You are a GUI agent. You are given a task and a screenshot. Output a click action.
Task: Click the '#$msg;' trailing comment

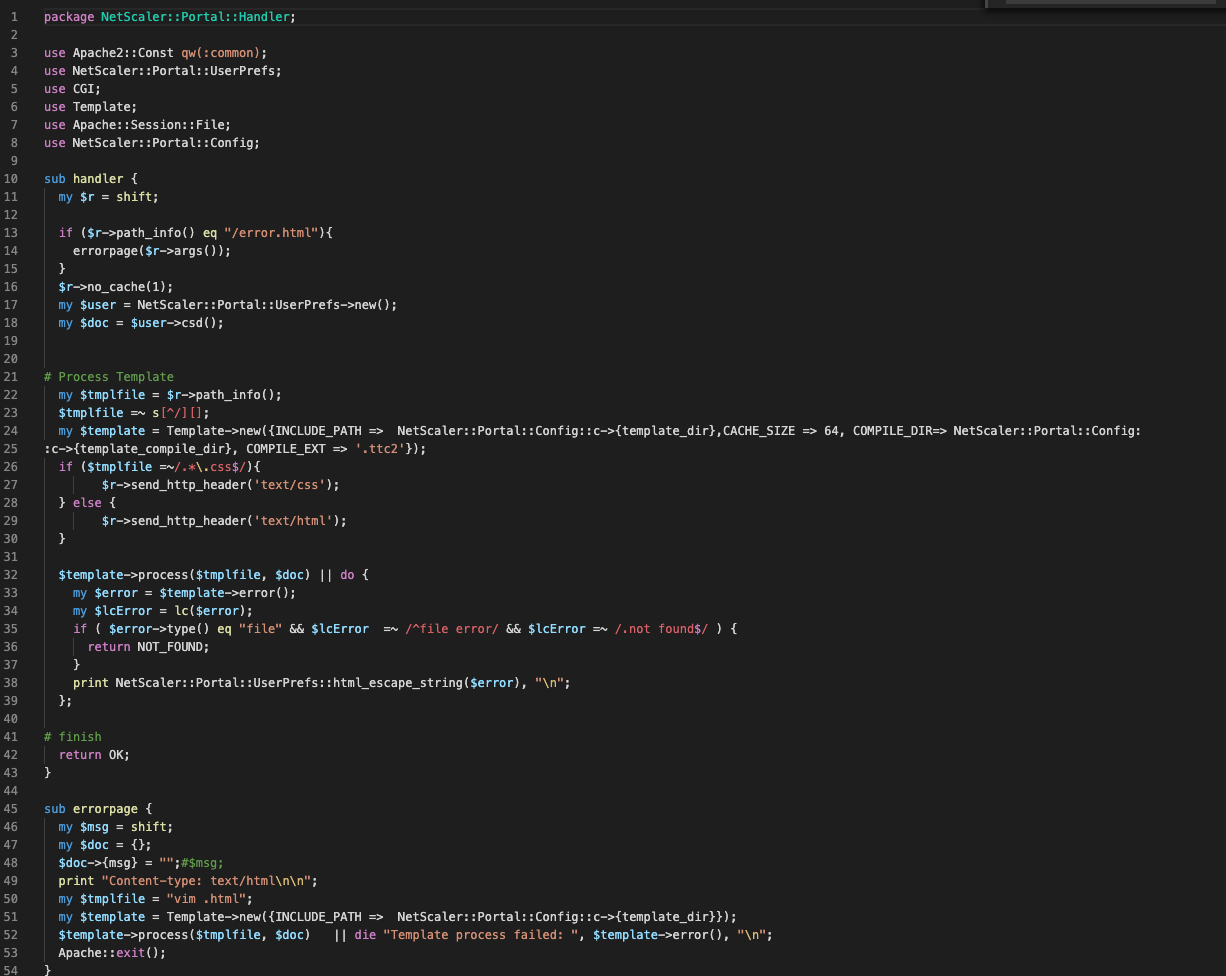click(x=202, y=863)
